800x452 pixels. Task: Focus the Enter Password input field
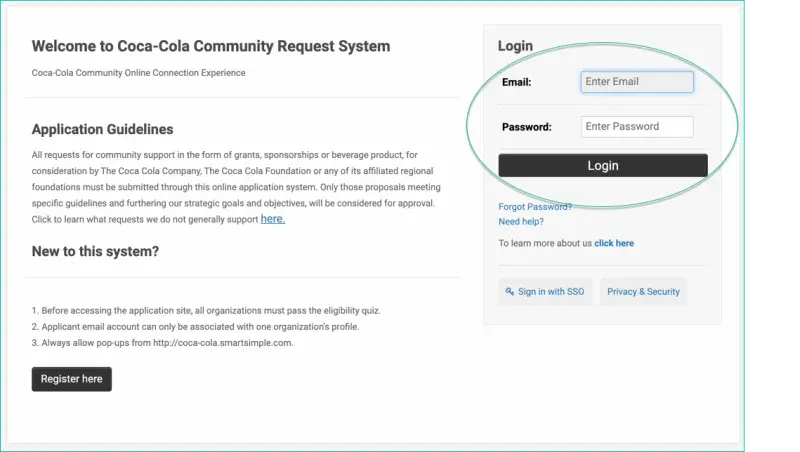pyautogui.click(x=637, y=127)
